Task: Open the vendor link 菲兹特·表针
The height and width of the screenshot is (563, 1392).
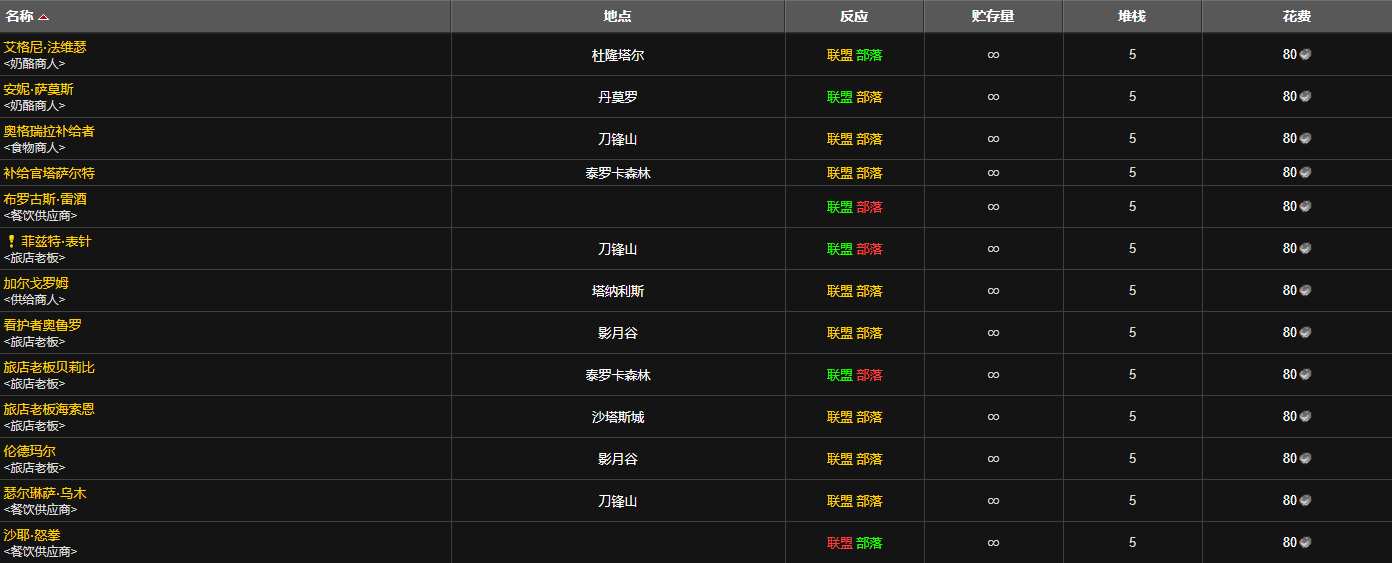Action: click(x=56, y=241)
